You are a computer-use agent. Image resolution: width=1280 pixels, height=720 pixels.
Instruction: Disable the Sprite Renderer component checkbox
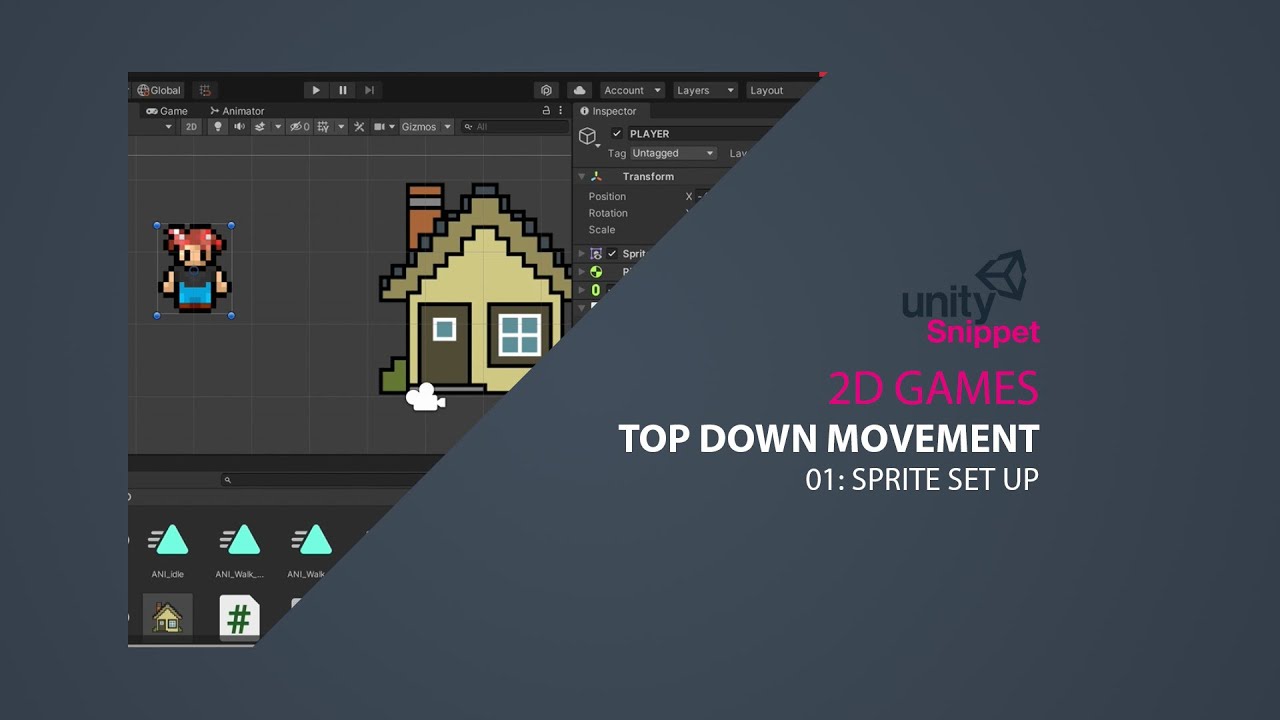click(612, 254)
